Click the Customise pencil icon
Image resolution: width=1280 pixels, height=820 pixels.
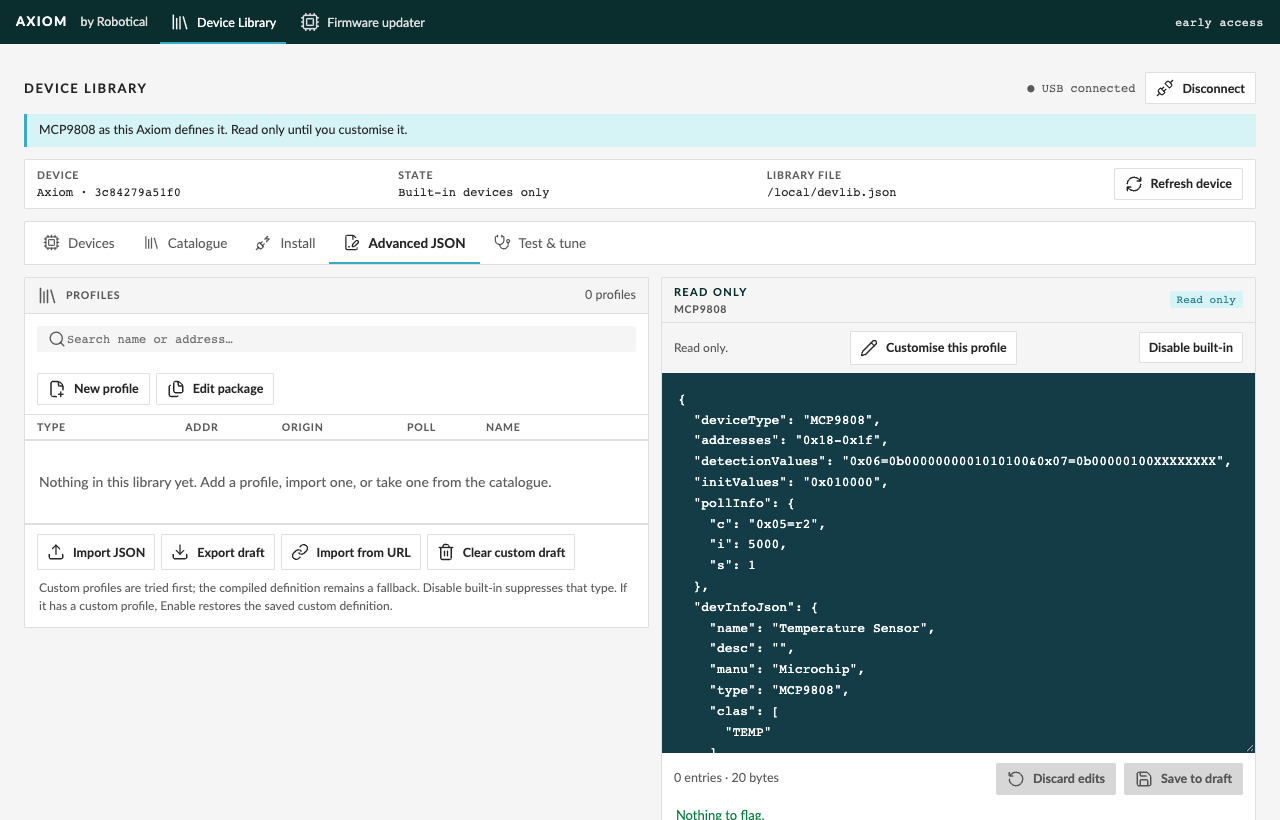(x=869, y=348)
